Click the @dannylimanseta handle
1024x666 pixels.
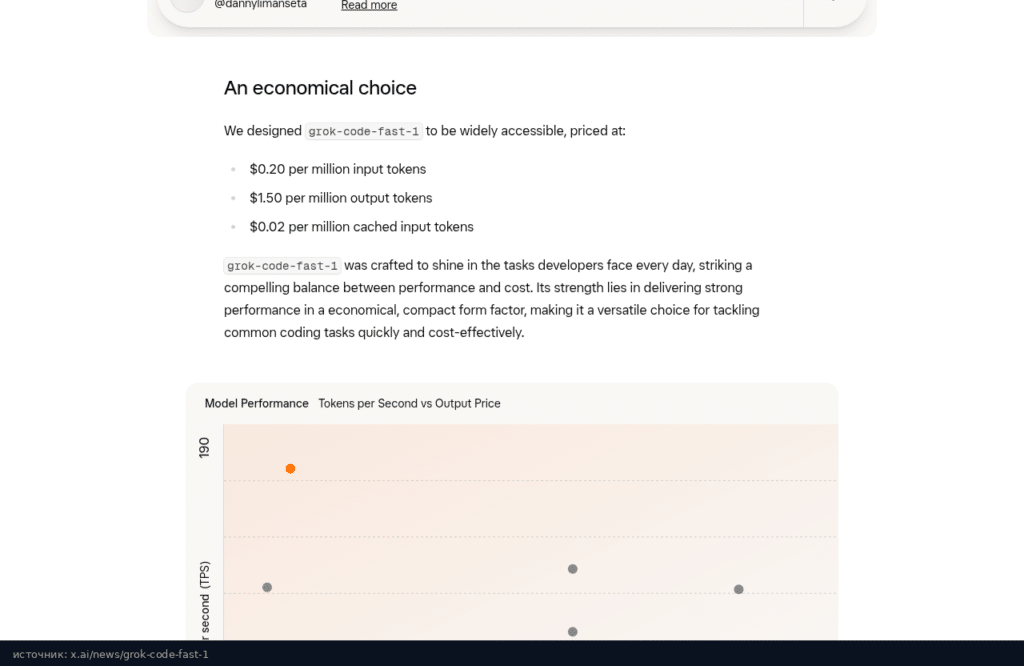tap(261, 4)
